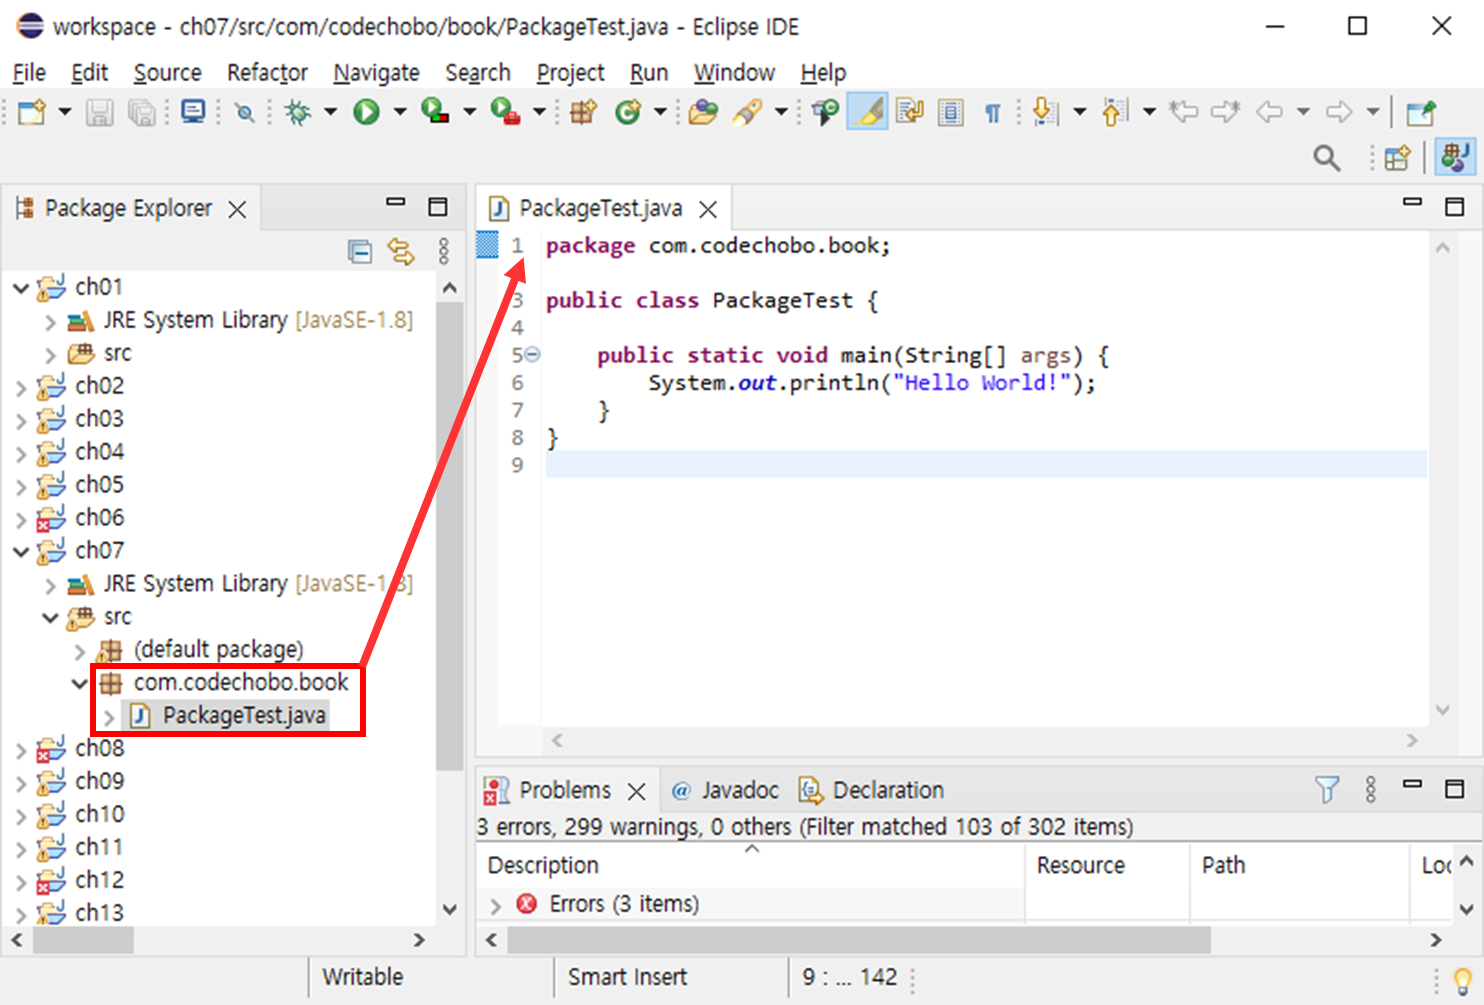Open dropdown arrow next to New icon
This screenshot has height=1005, width=1484.
click(65, 112)
